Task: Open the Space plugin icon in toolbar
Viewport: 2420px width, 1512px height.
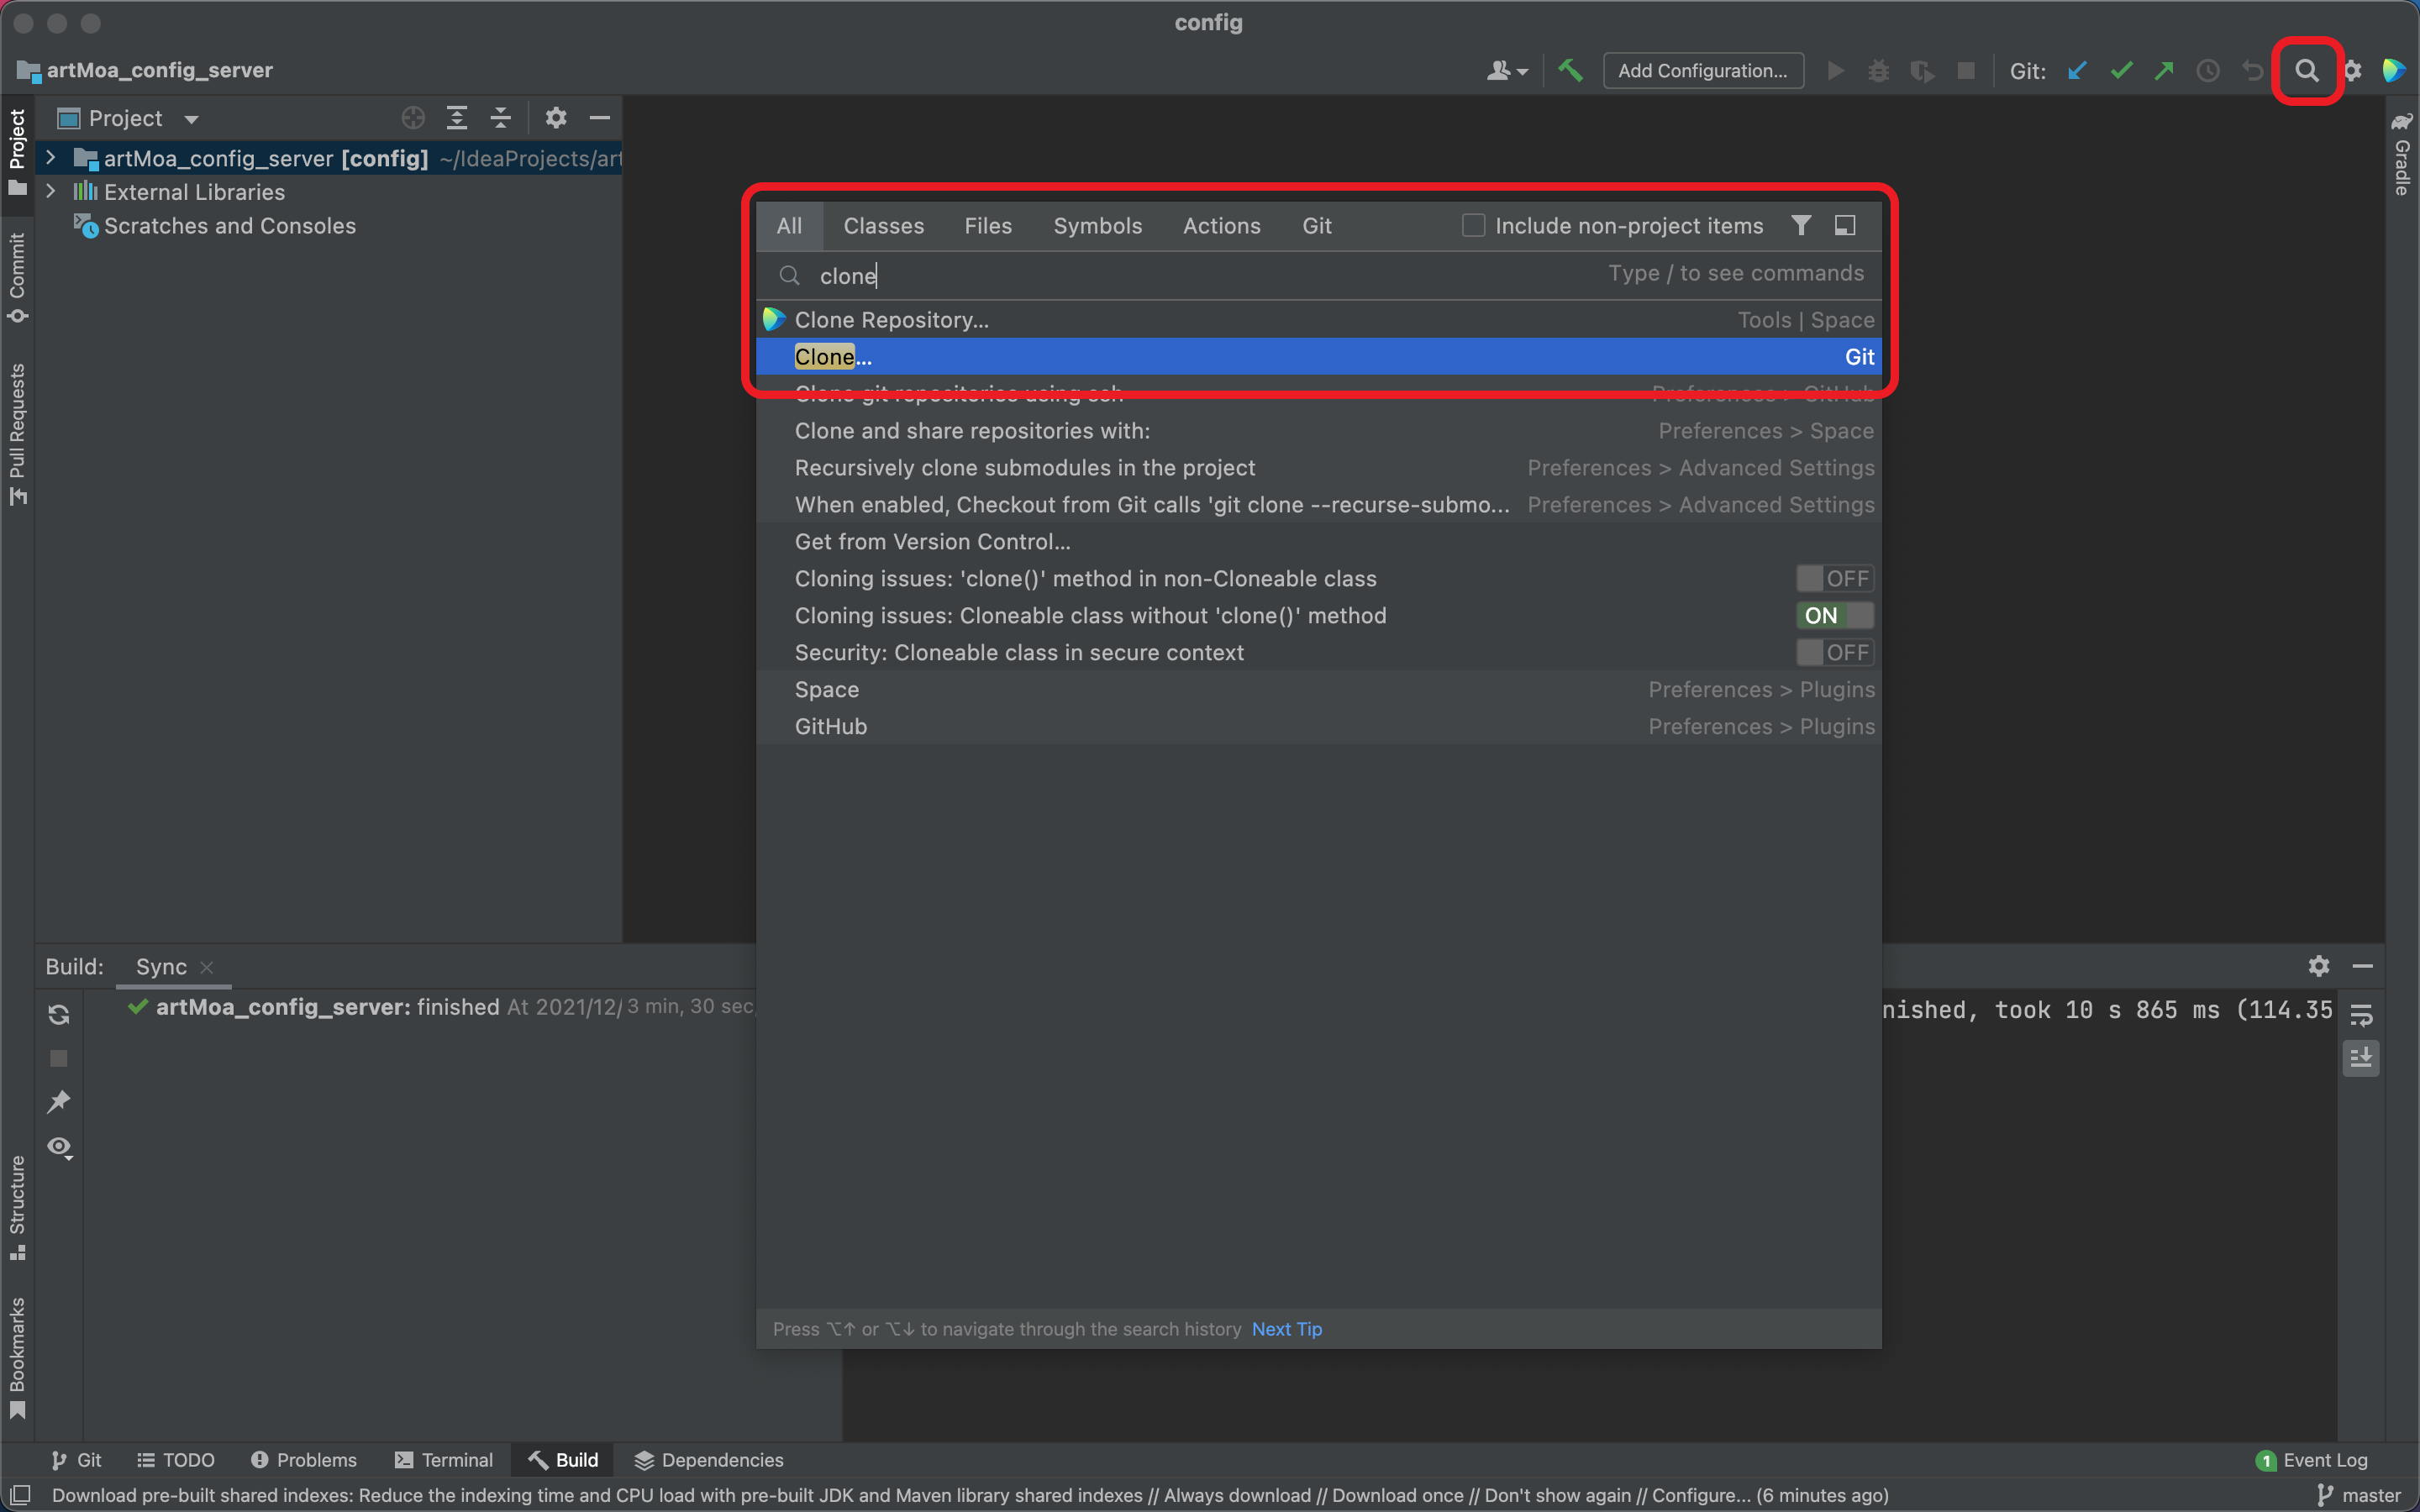Action: (2394, 71)
